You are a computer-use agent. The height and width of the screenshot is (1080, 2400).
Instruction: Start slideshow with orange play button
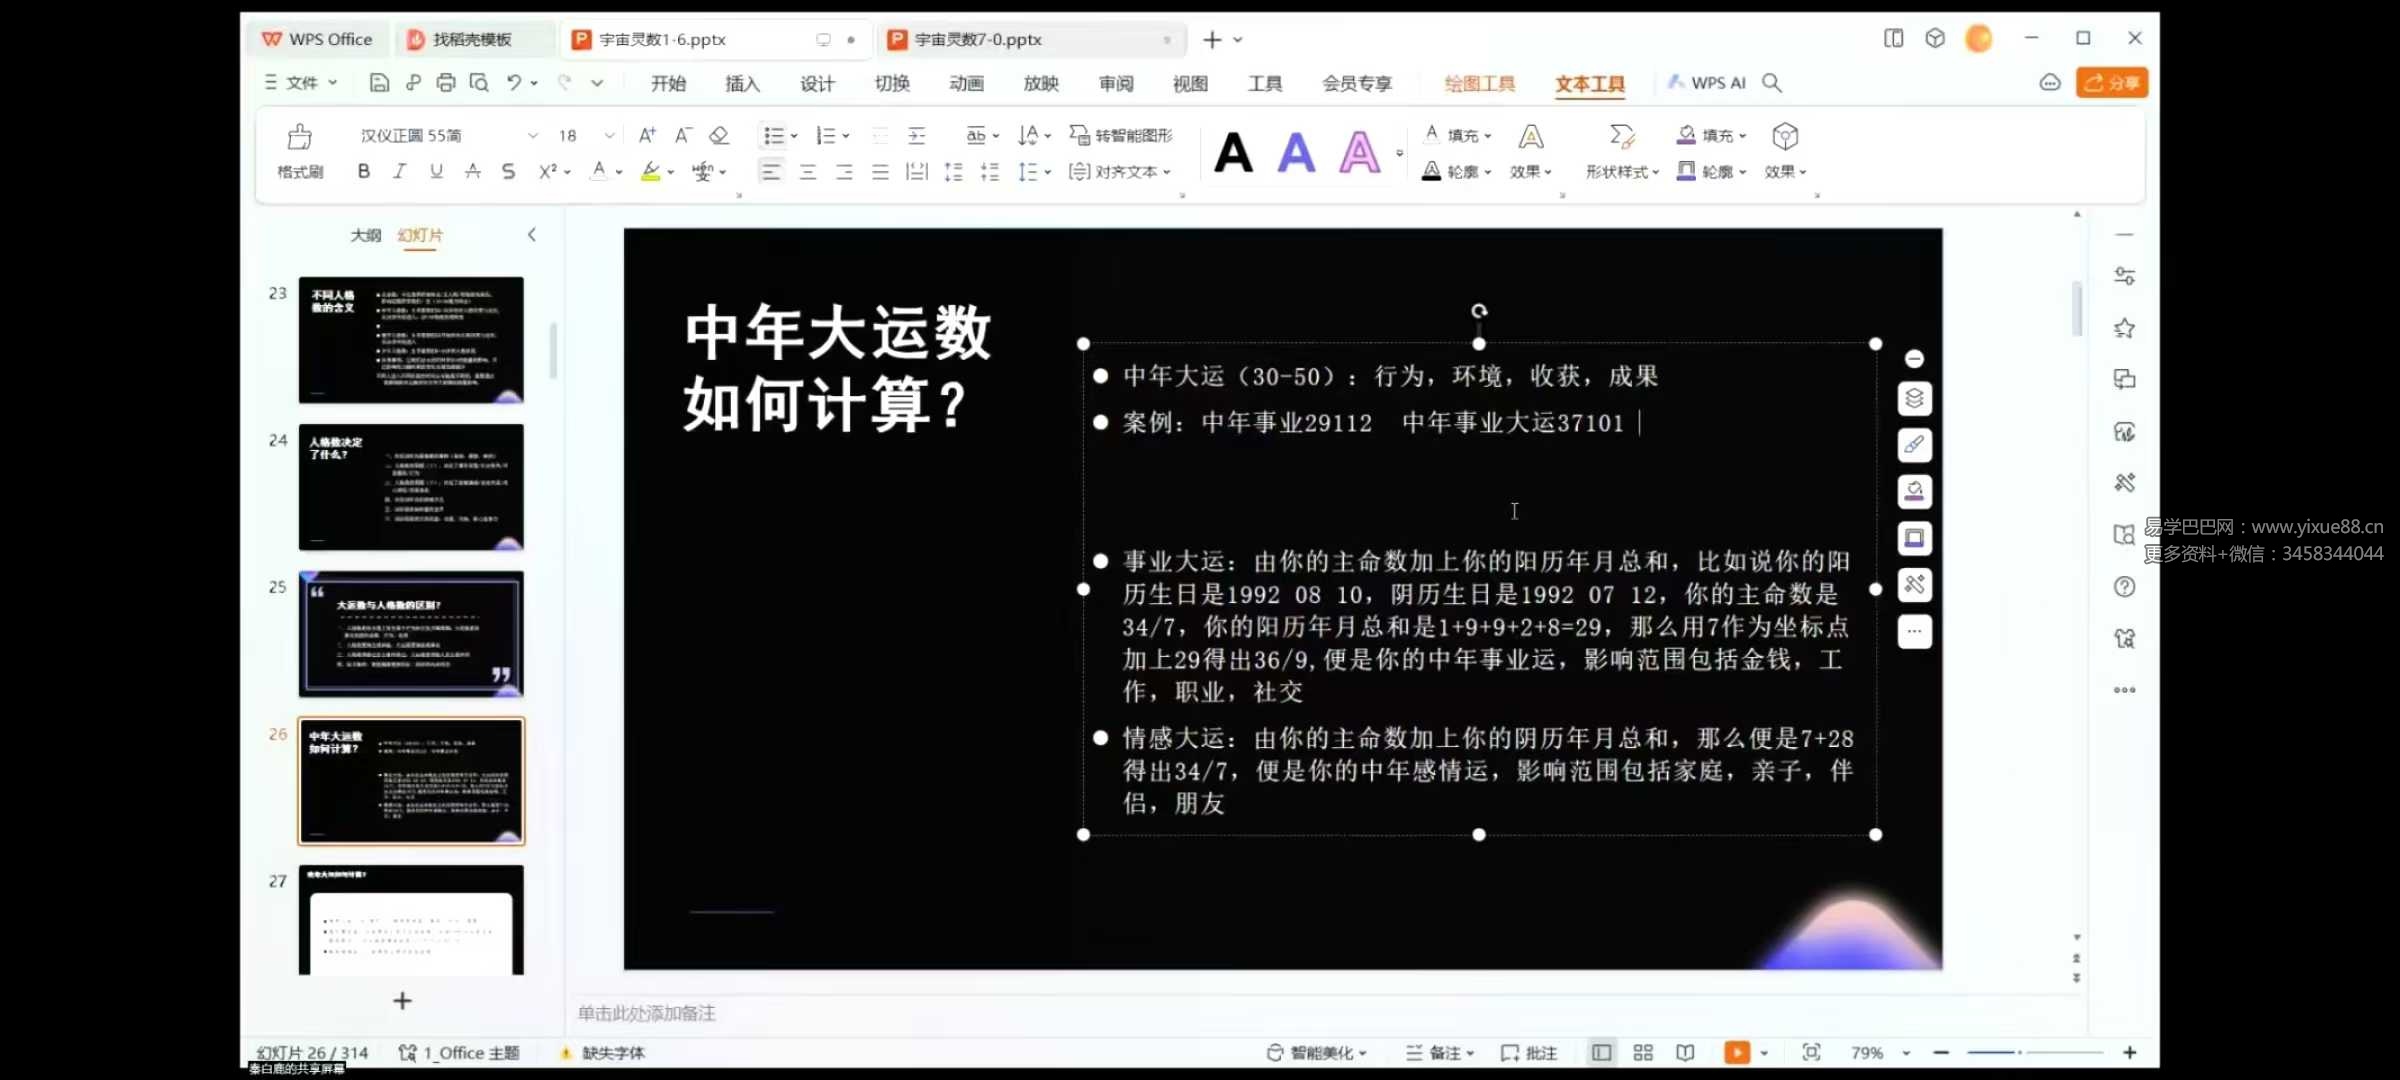[1737, 1052]
